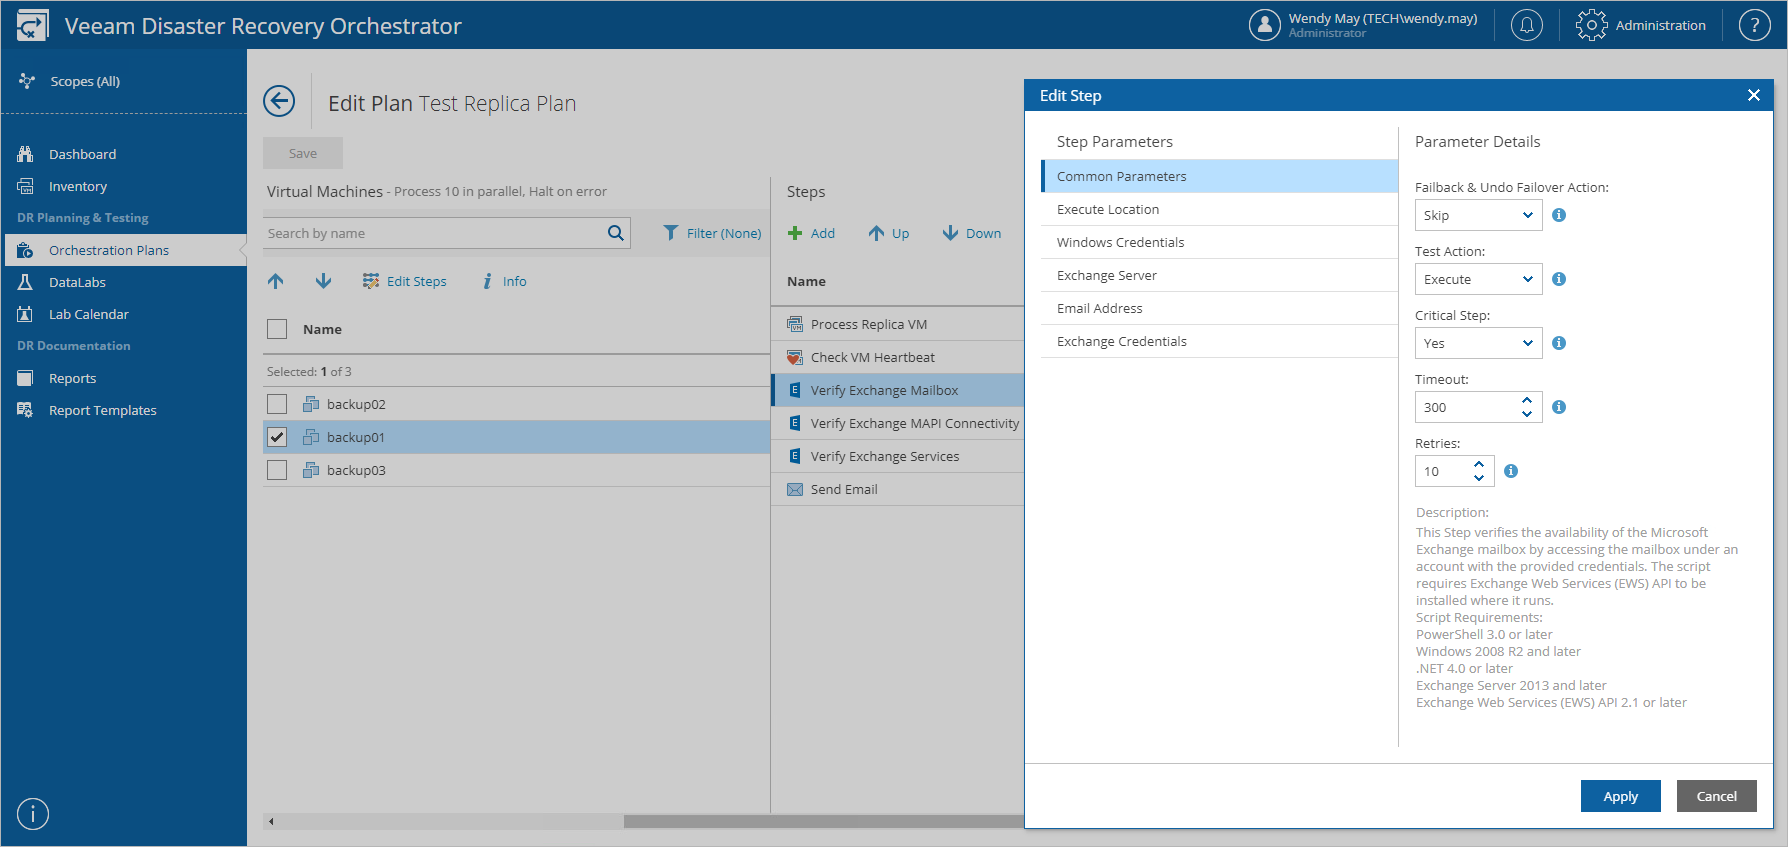1788x847 pixels.
Task: Click the Inventory sidebar icon
Action: (26, 186)
